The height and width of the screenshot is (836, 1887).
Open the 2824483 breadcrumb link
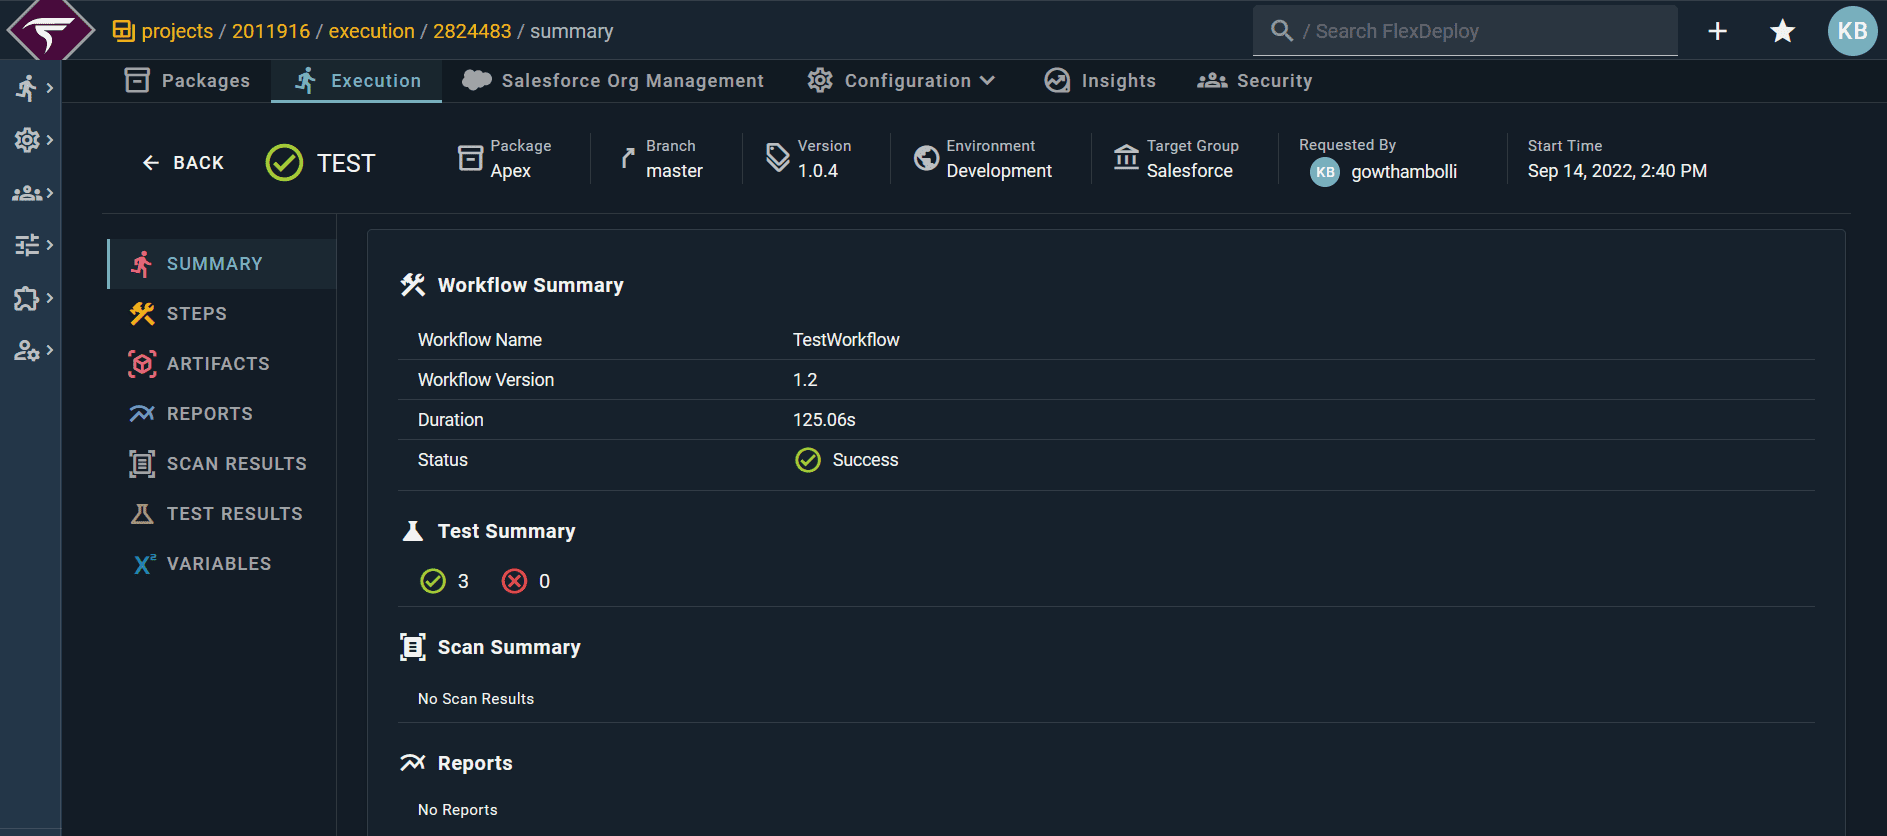(x=472, y=31)
